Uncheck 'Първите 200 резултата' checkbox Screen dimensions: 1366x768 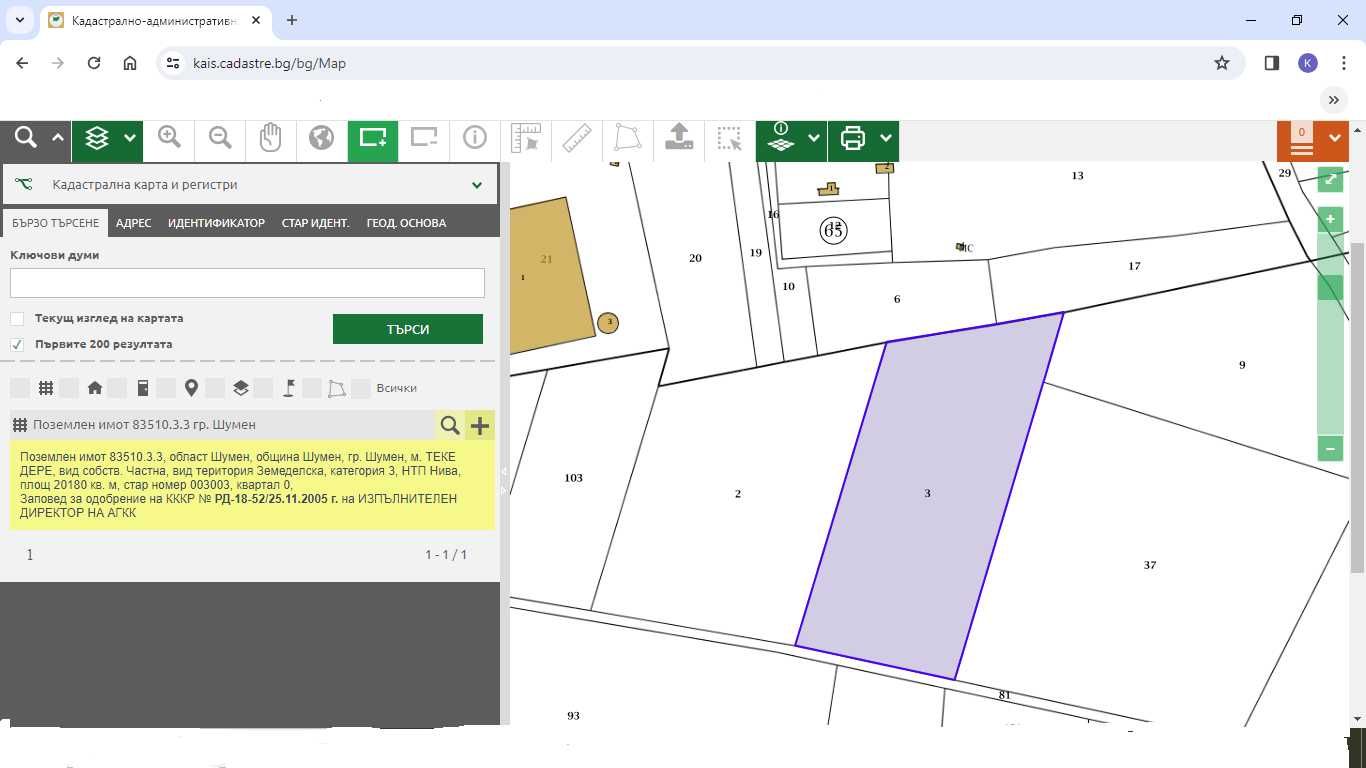pyautogui.click(x=17, y=345)
